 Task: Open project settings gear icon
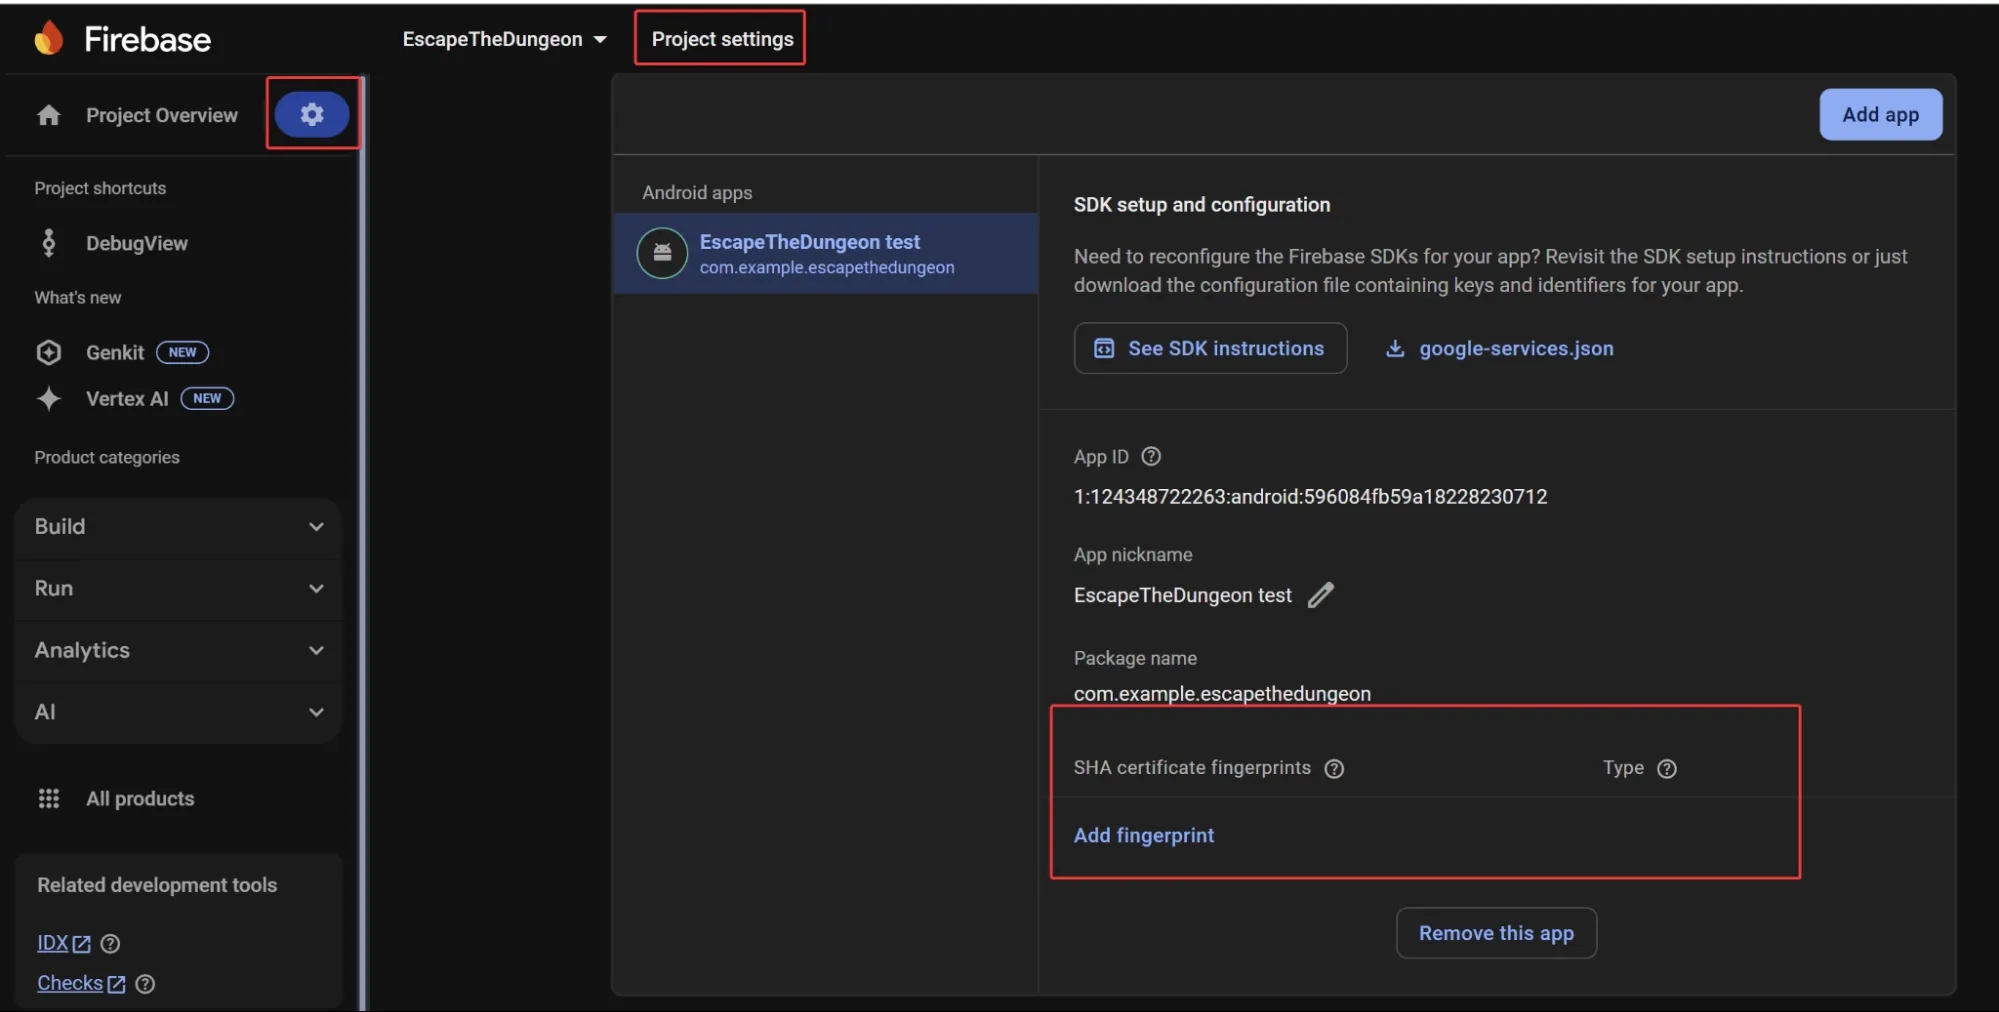312,114
